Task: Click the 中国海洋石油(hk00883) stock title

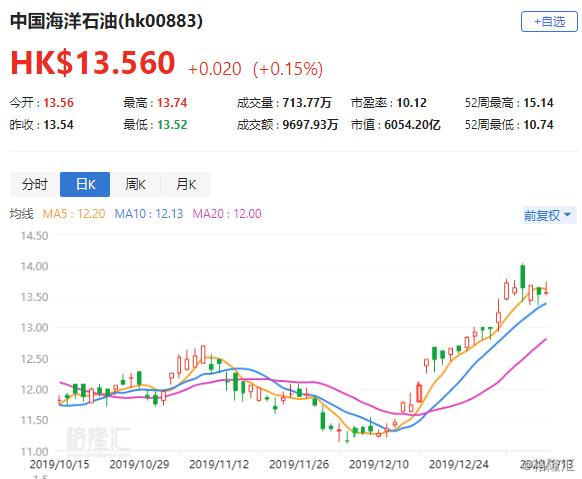Action: (107, 21)
